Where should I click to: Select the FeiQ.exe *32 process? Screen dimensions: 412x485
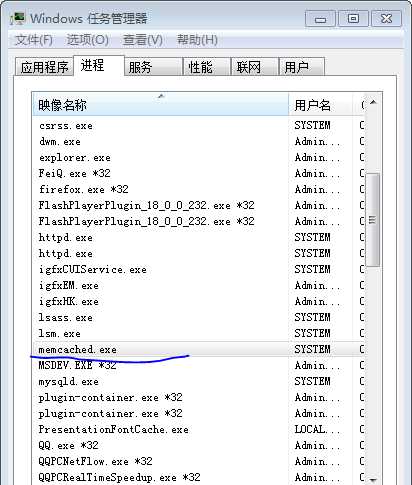click(x=199, y=174)
